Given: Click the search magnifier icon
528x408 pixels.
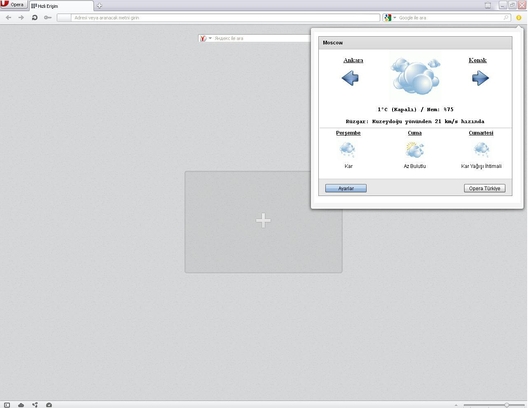Looking at the screenshot, I should [506, 18].
